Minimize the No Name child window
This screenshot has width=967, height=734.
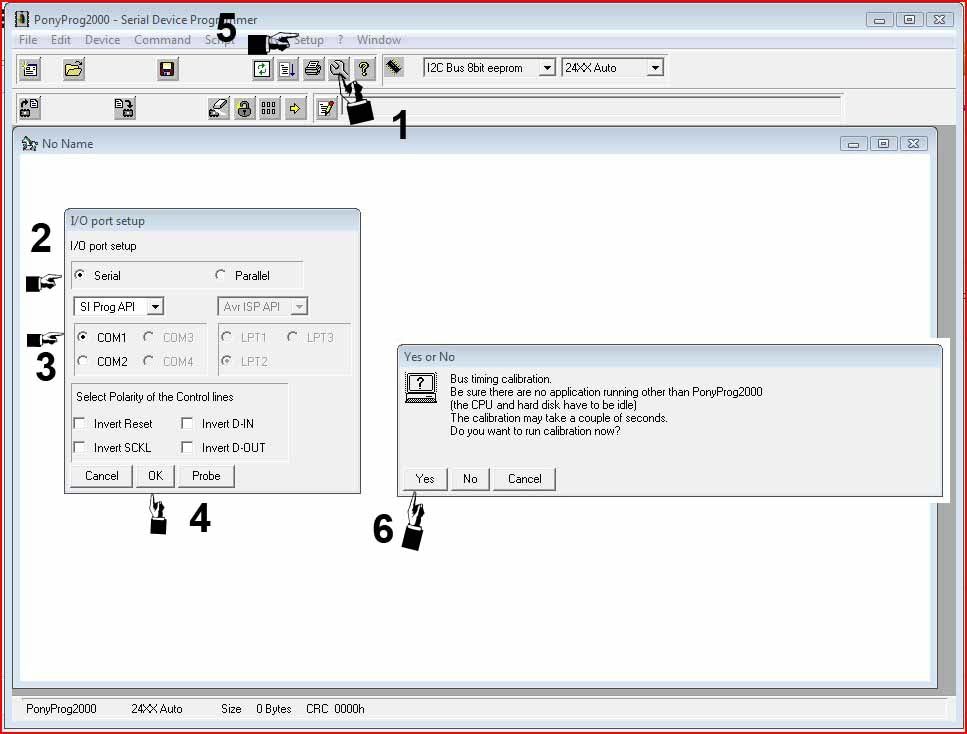[x=854, y=144]
